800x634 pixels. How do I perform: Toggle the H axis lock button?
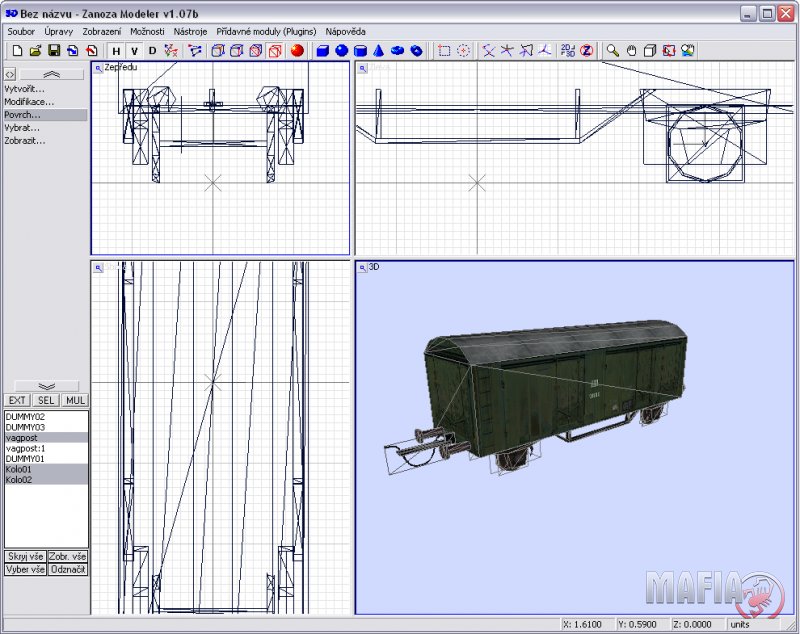116,51
